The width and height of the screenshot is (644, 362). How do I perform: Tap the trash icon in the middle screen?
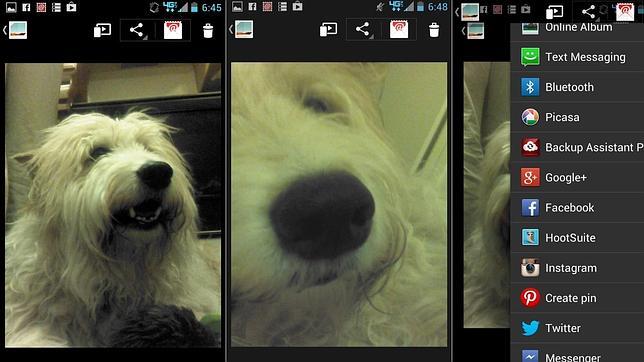point(434,30)
